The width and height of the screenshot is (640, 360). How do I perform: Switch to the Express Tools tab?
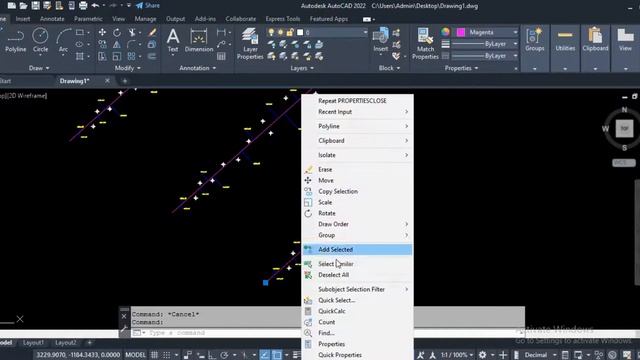click(x=283, y=19)
